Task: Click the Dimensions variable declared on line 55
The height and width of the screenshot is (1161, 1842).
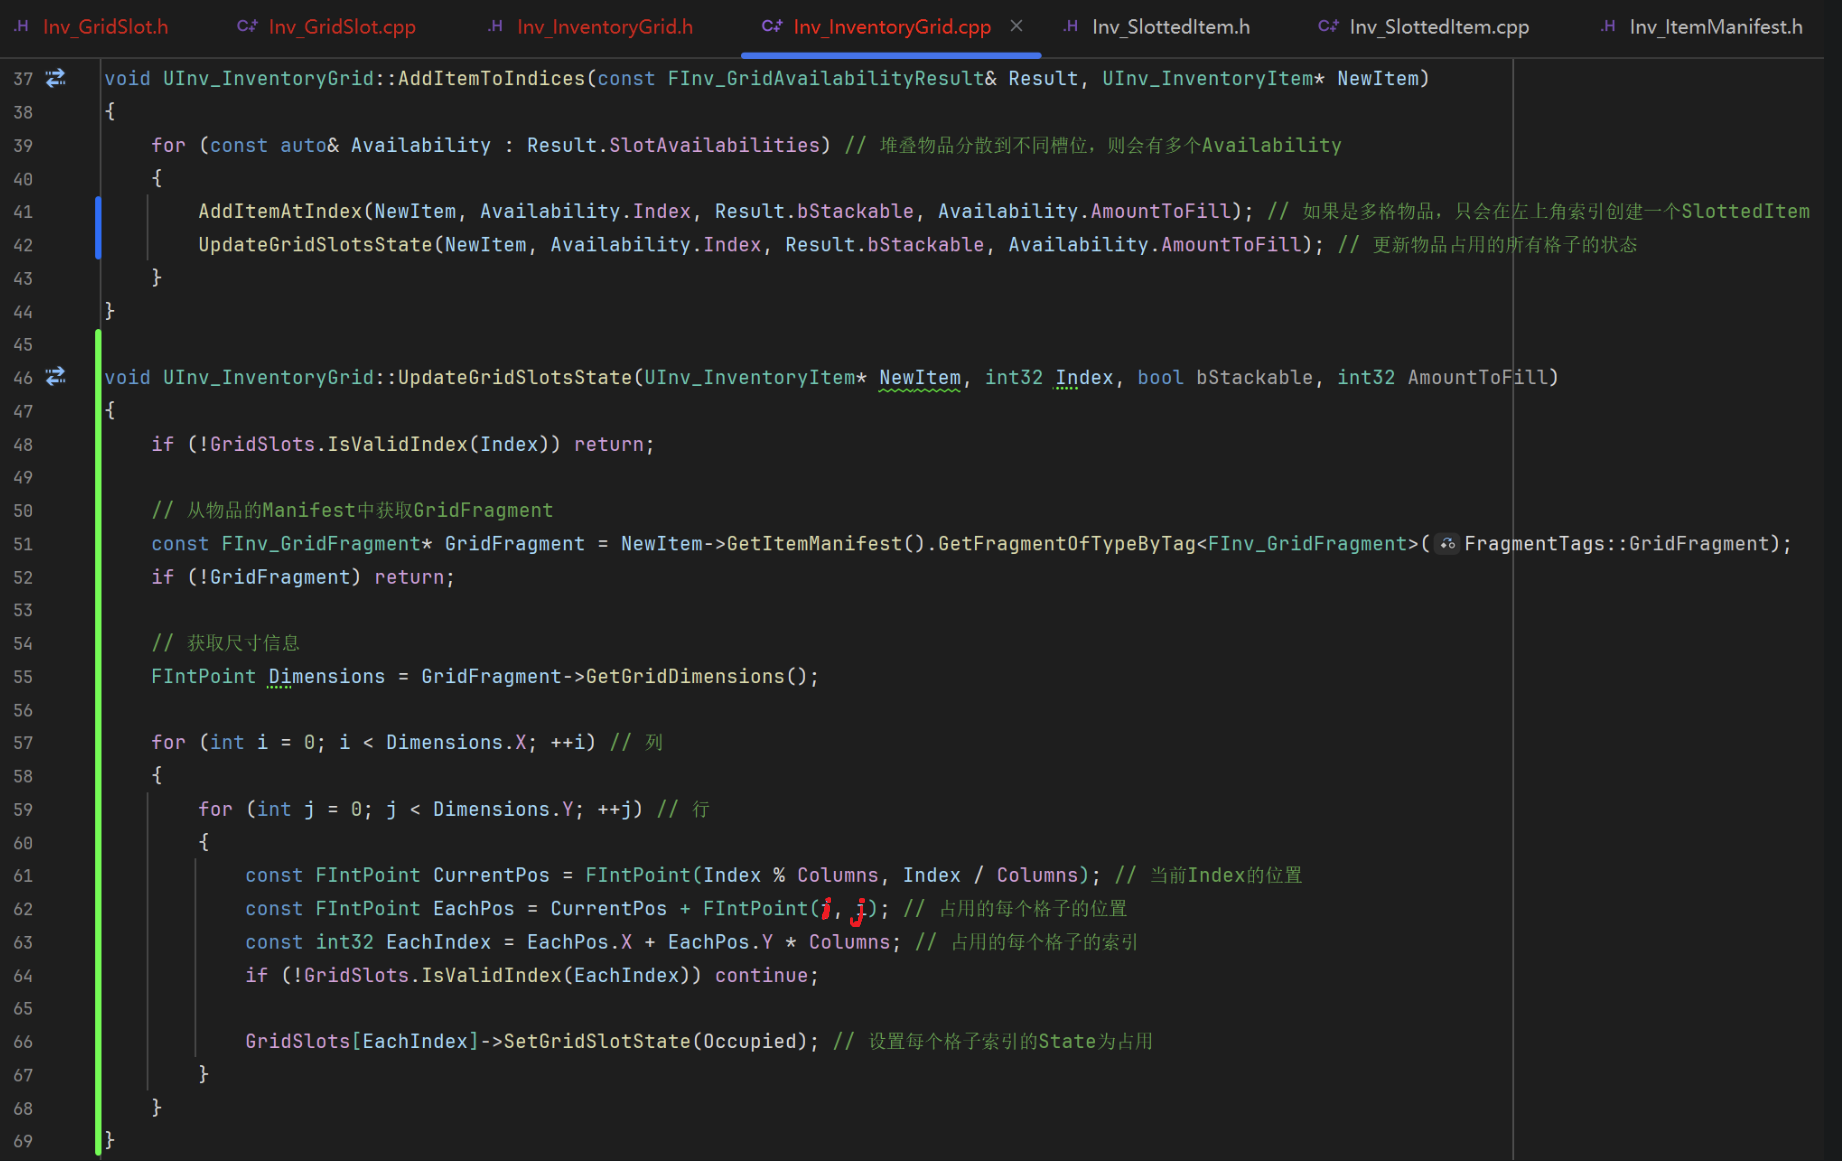Action: (x=327, y=677)
